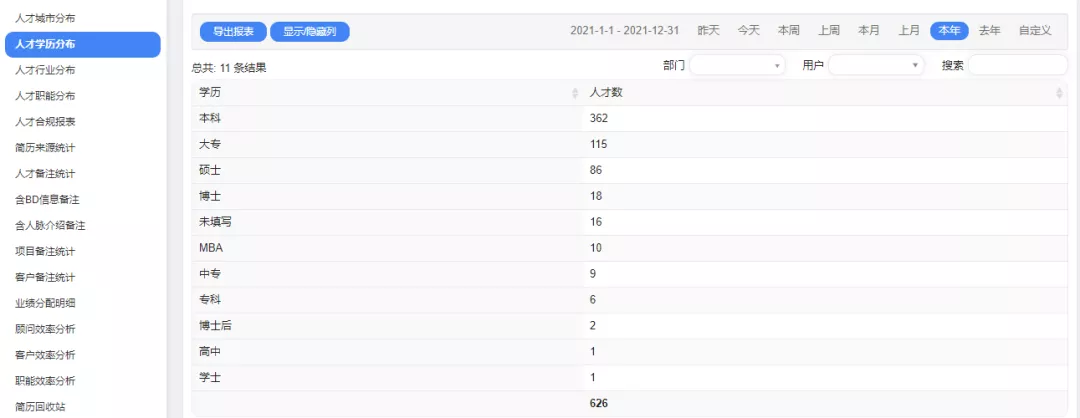Choose the 本年 date range
1080x418 pixels.
pos(949,31)
